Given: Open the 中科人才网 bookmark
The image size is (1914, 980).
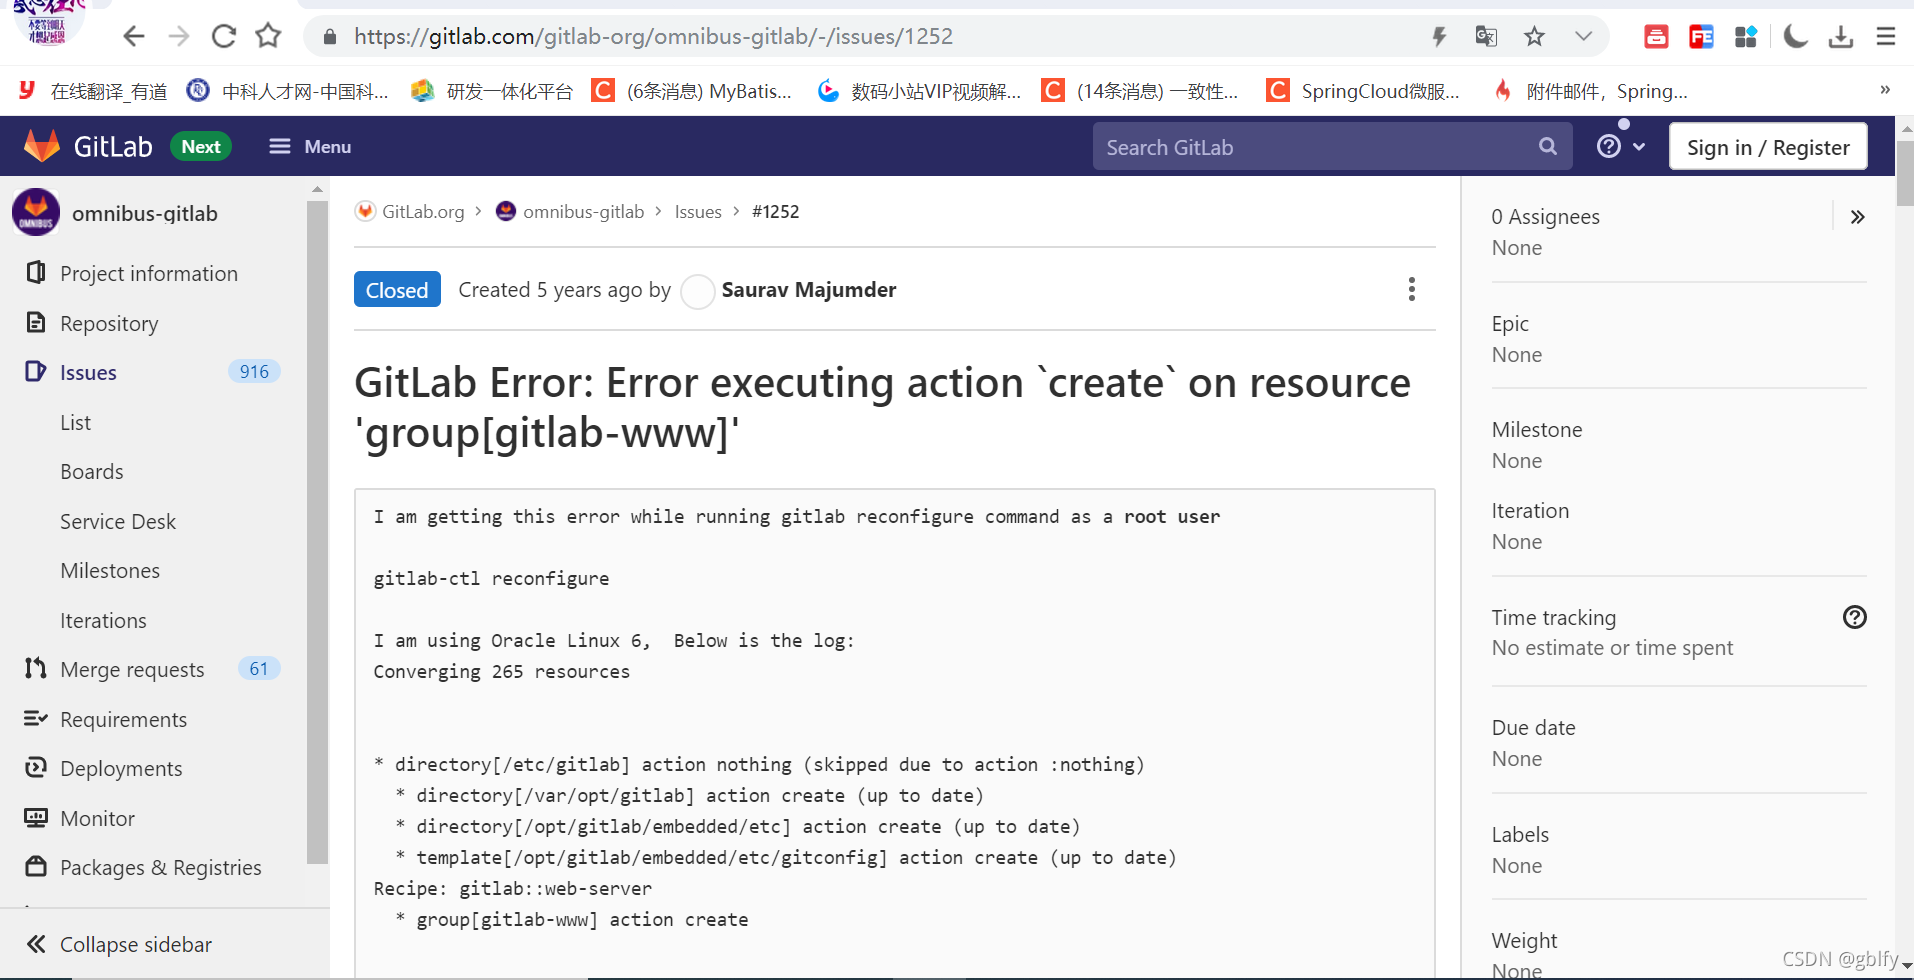Looking at the screenshot, I should pyautogui.click(x=288, y=91).
